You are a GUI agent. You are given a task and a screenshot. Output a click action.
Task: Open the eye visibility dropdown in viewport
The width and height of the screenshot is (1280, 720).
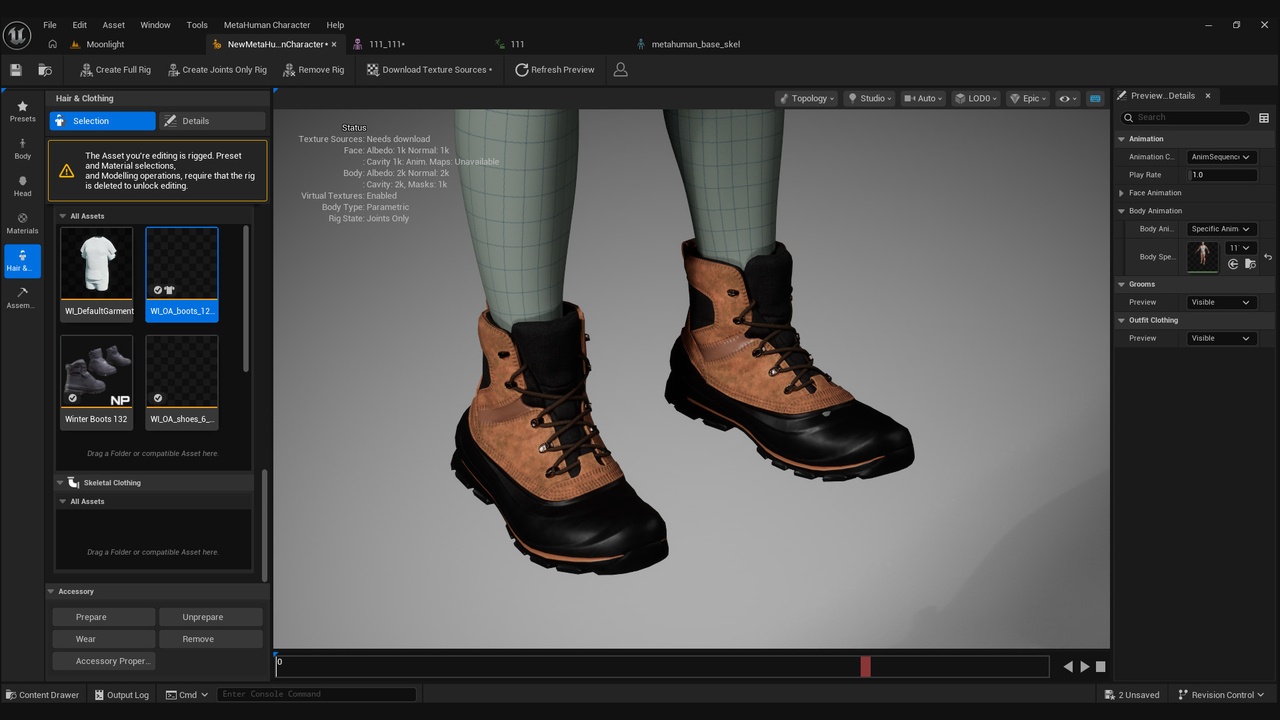click(x=1068, y=98)
